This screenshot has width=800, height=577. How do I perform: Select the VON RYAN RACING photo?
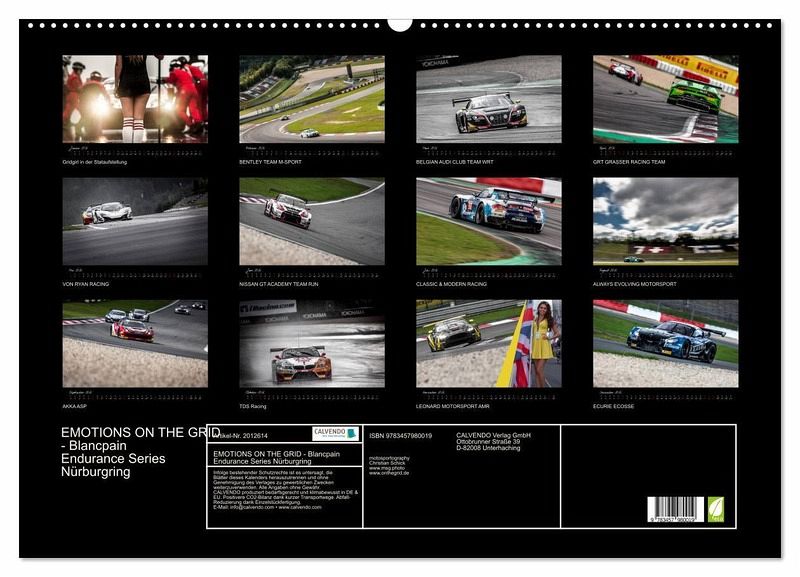[135, 221]
